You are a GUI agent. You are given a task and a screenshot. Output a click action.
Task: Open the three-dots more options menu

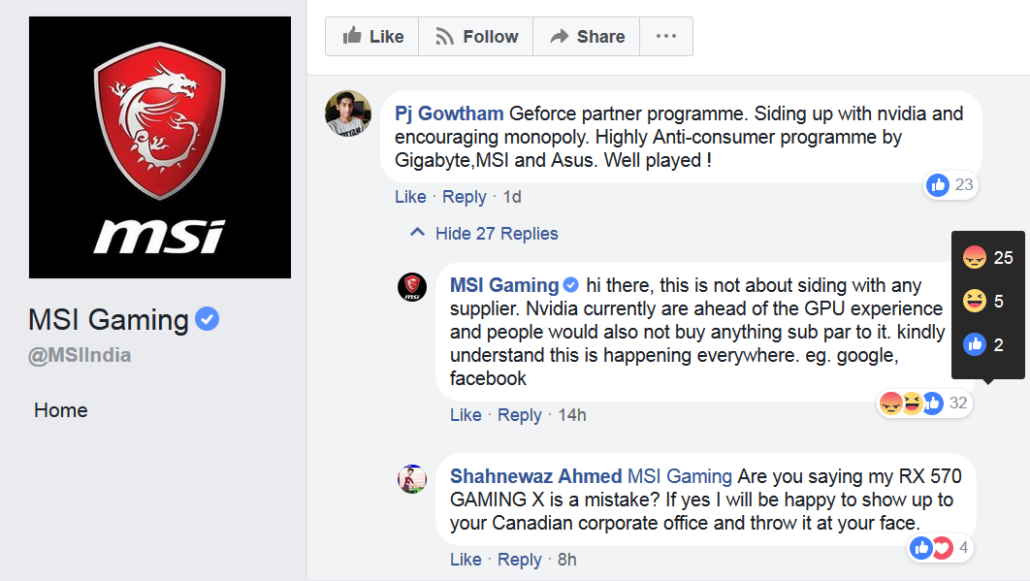click(x=666, y=37)
